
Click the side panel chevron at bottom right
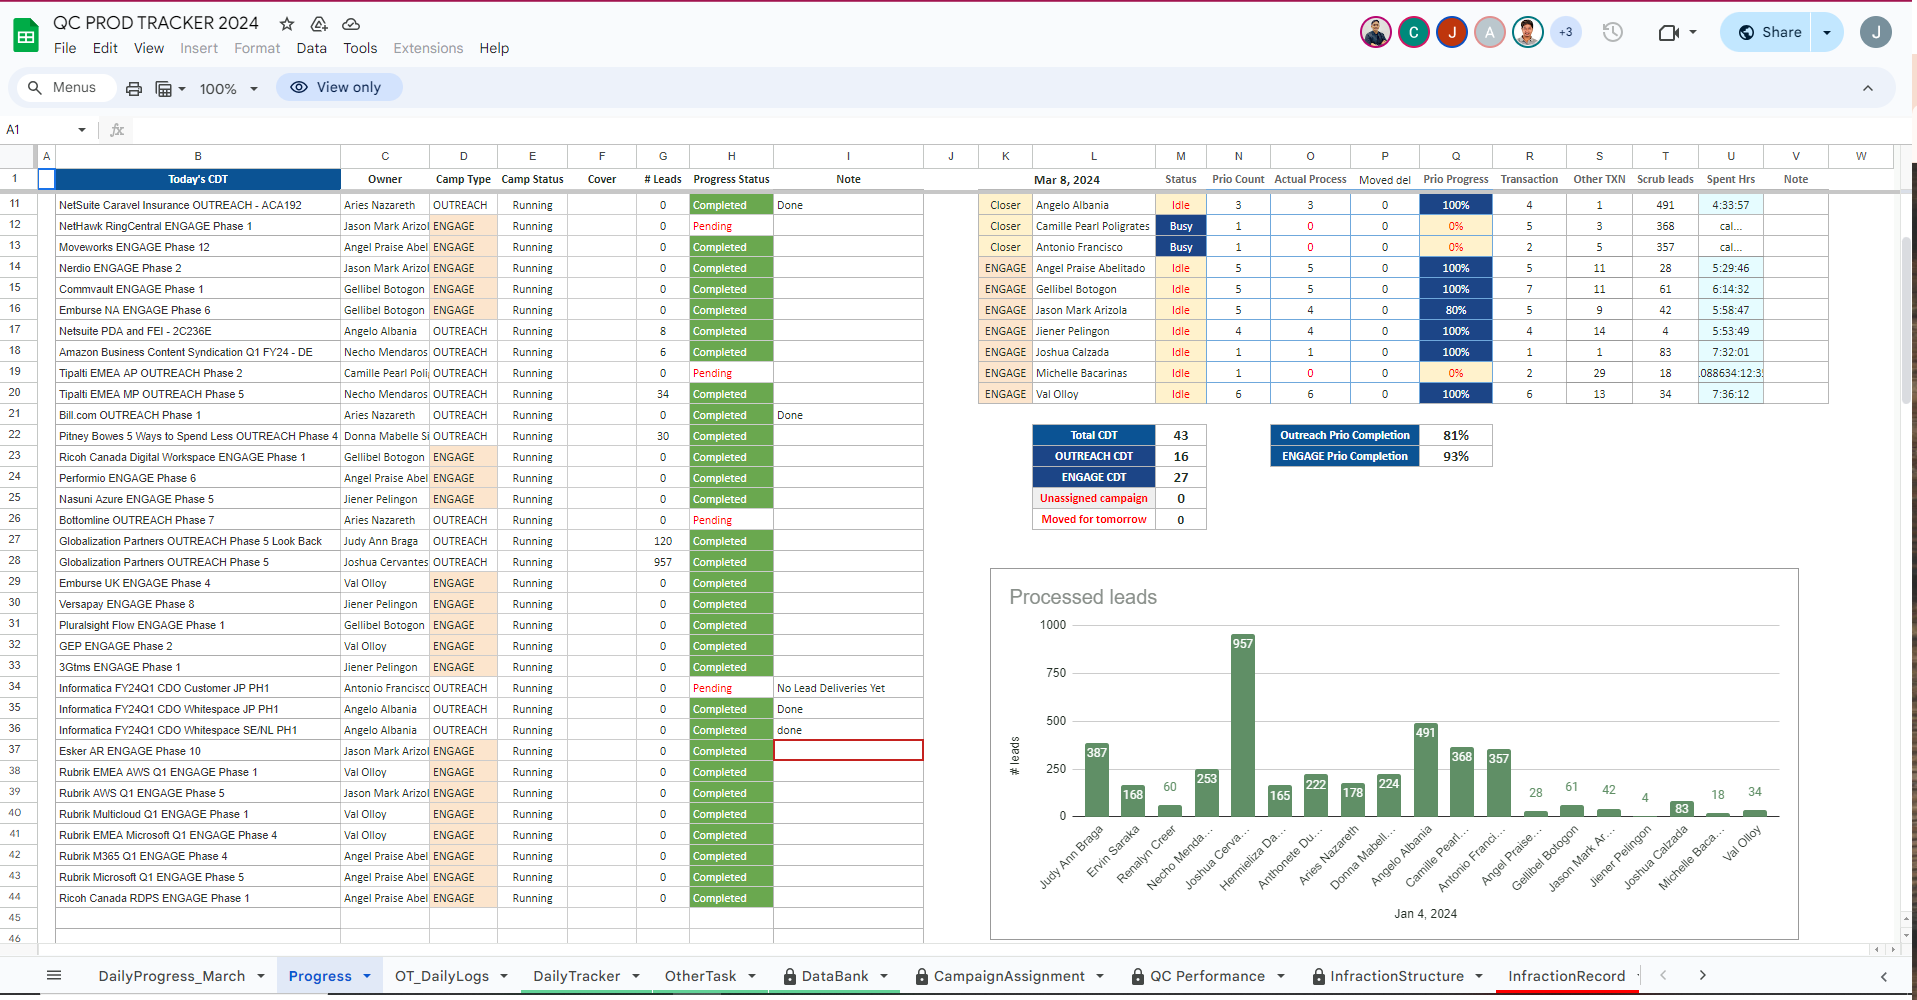[1883, 976]
